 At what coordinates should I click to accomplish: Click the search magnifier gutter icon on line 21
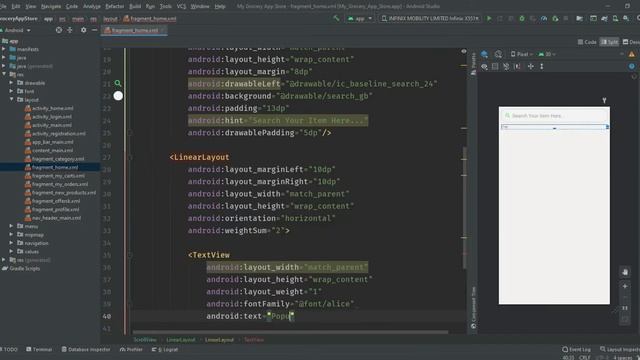point(118,83)
